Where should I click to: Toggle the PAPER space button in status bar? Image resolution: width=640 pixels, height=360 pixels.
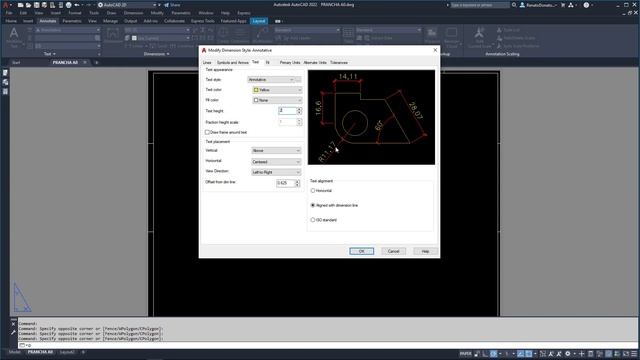(466, 353)
